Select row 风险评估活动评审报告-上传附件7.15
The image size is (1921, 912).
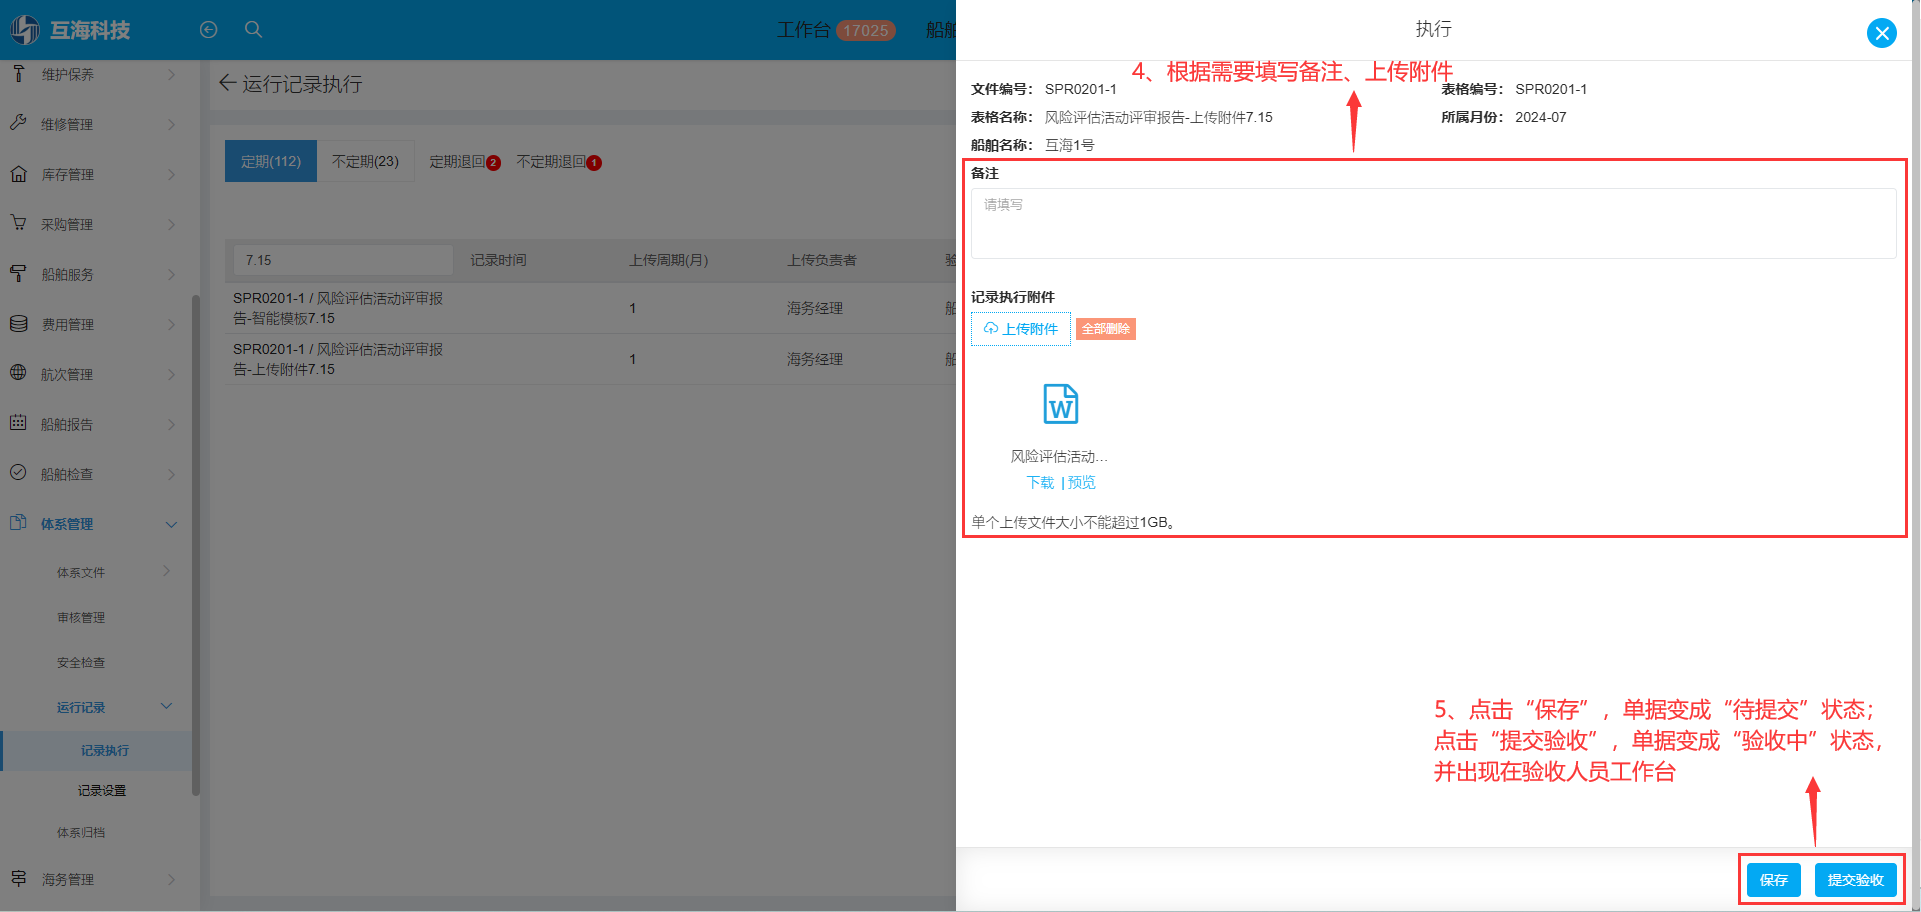(590, 359)
